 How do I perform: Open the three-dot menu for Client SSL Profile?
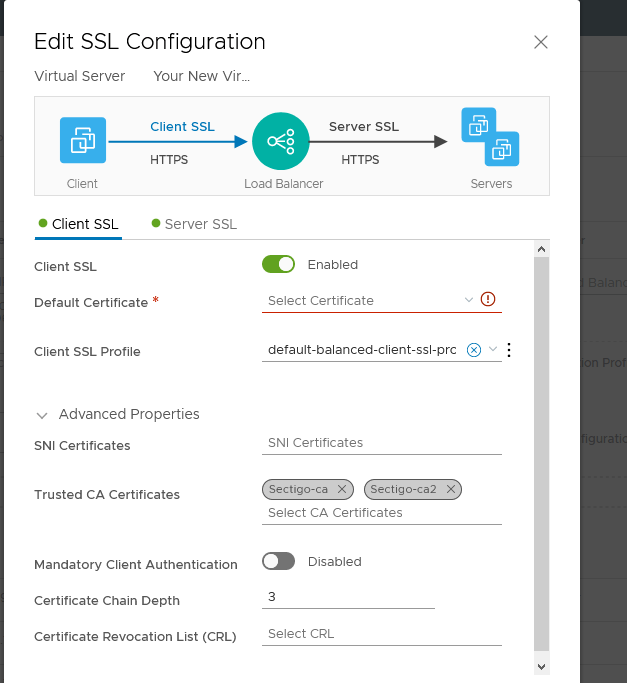[509, 350]
